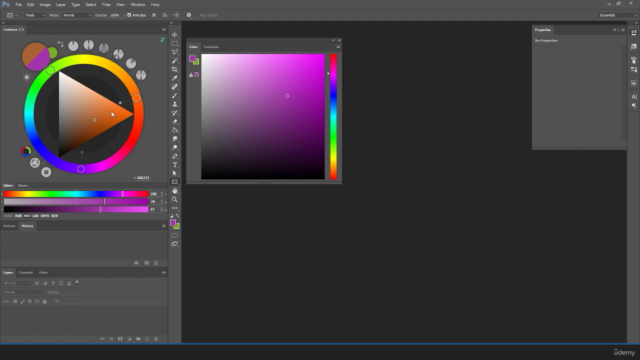The width and height of the screenshot is (640, 360).
Task: Select the Smudge tool
Action: coord(175,139)
